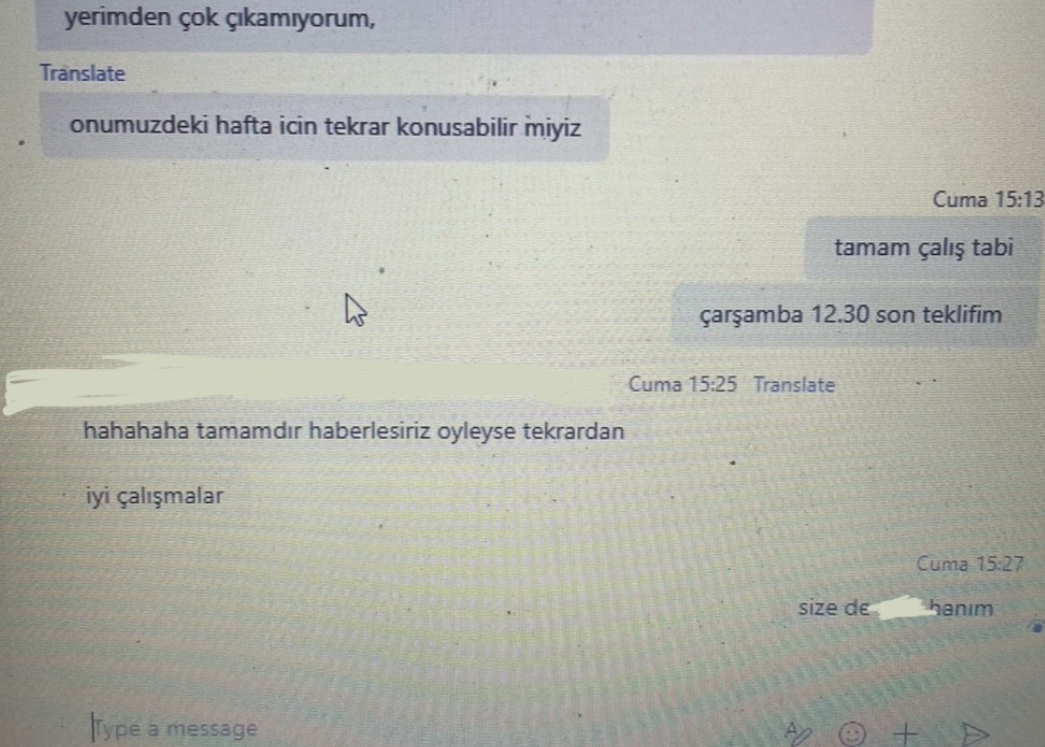Open the emoji smiley picker
This screenshot has height=747, width=1045.
click(852, 734)
